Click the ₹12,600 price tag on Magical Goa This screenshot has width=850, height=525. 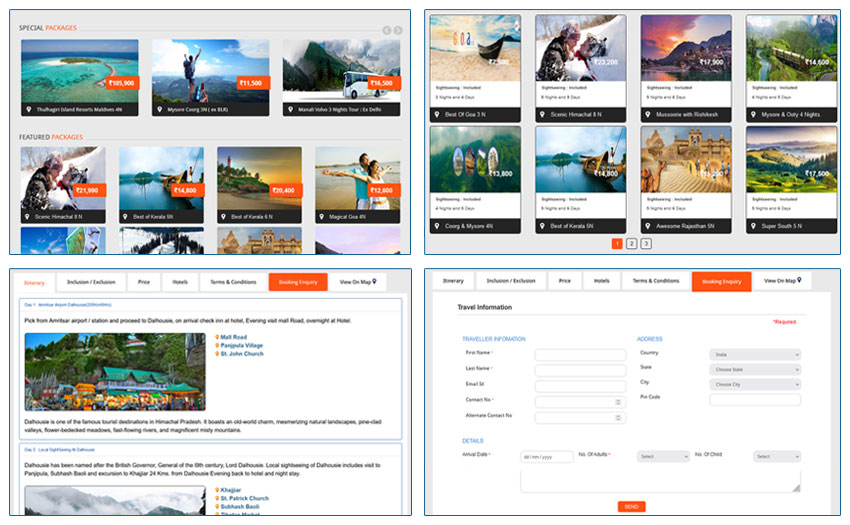(x=383, y=190)
